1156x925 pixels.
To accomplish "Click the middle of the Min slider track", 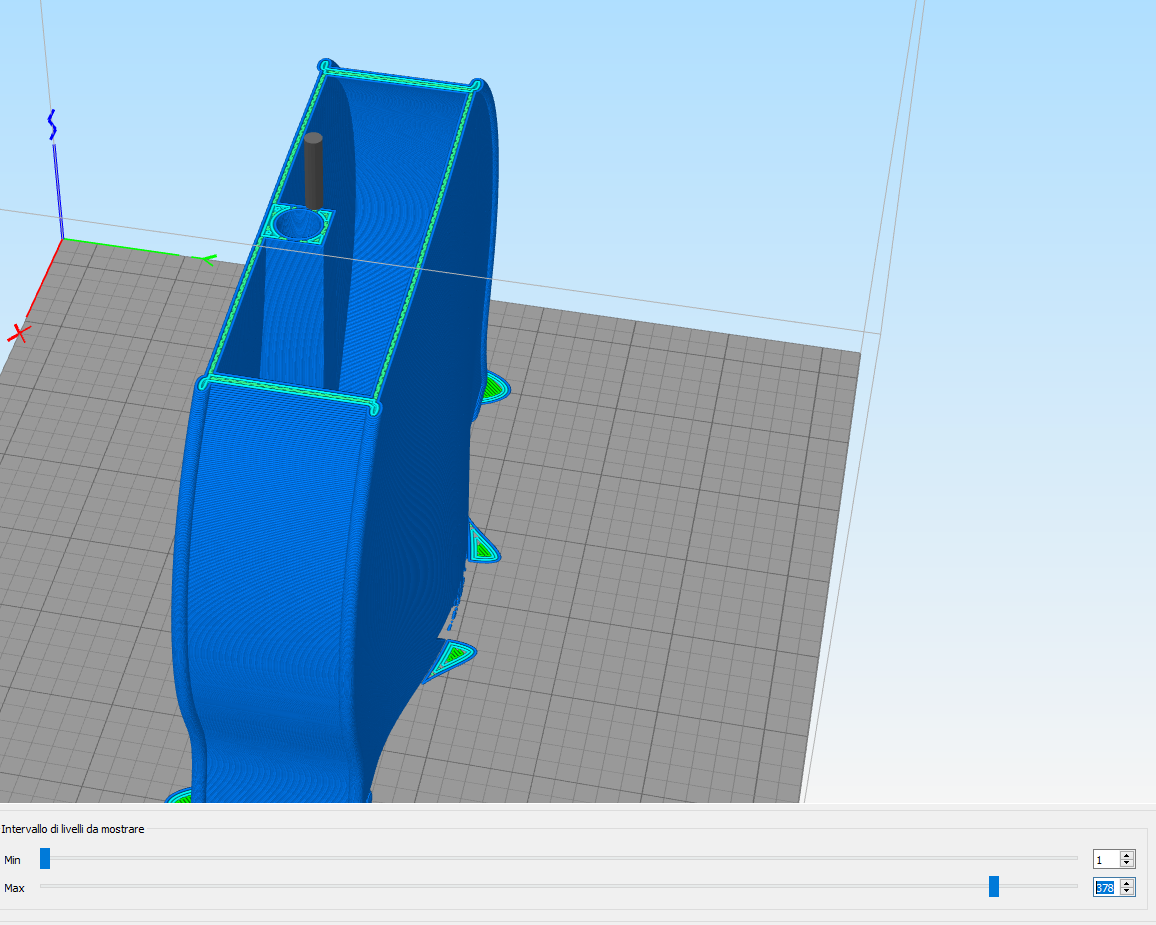I will coord(560,858).
